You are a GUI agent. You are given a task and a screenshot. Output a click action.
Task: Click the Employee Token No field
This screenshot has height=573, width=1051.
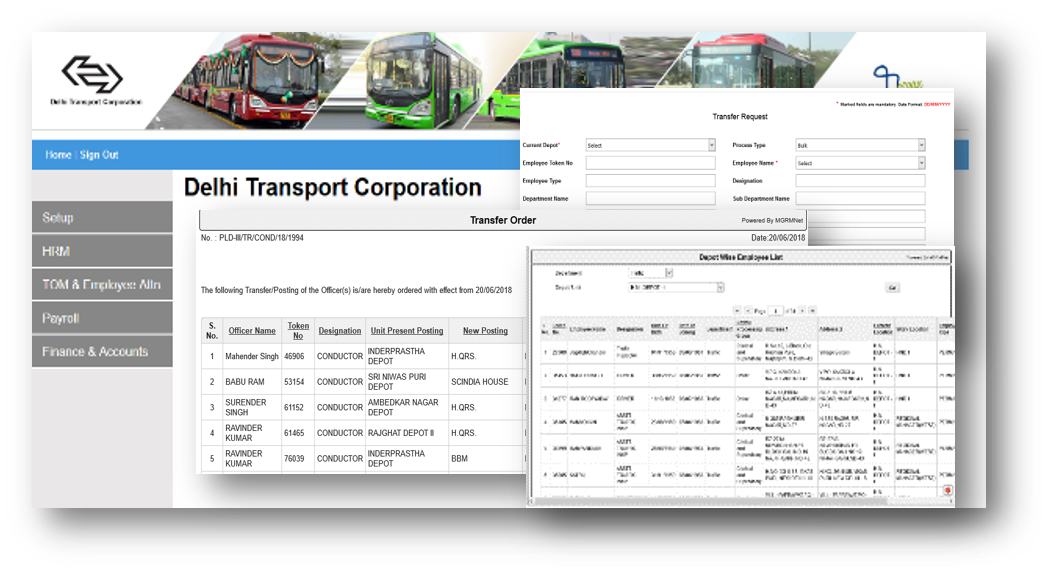(x=650, y=163)
